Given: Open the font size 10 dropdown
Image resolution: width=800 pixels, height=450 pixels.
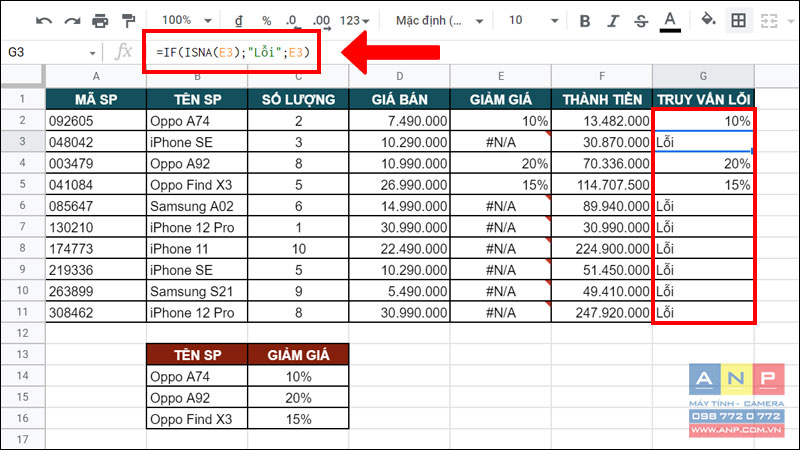Looking at the screenshot, I should [x=533, y=21].
